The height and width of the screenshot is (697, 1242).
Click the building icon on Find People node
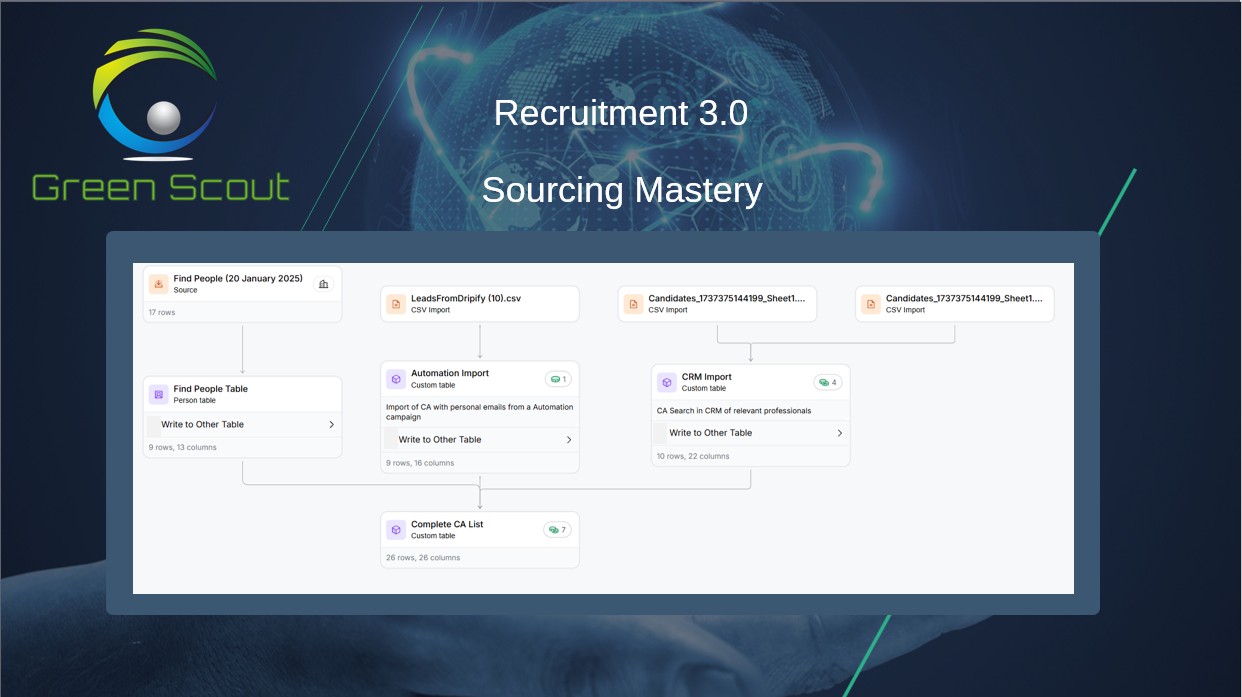[323, 285]
